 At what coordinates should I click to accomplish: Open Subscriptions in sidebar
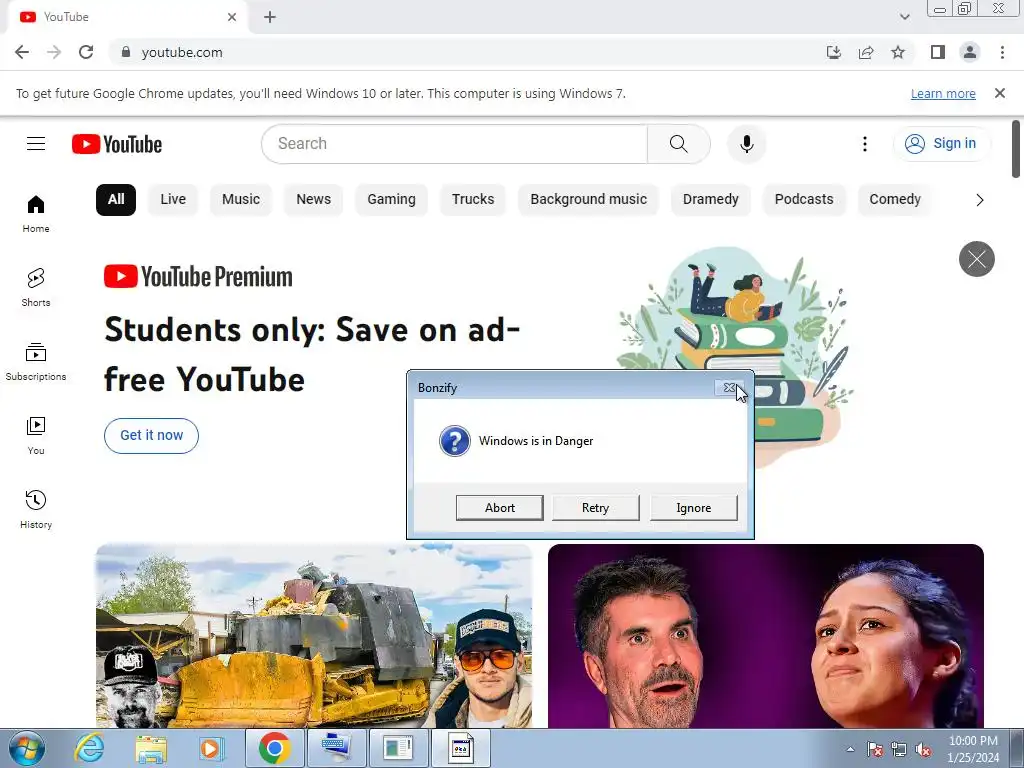click(x=36, y=362)
